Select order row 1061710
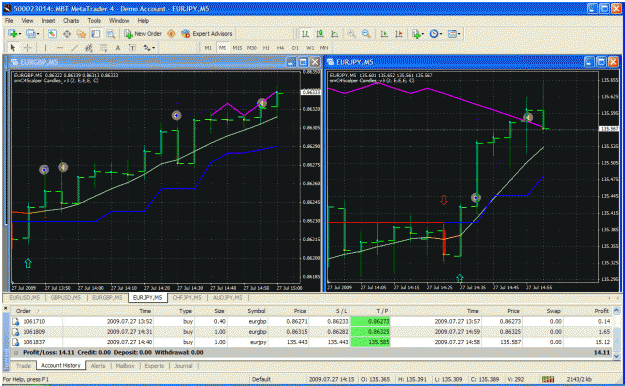 [311, 321]
